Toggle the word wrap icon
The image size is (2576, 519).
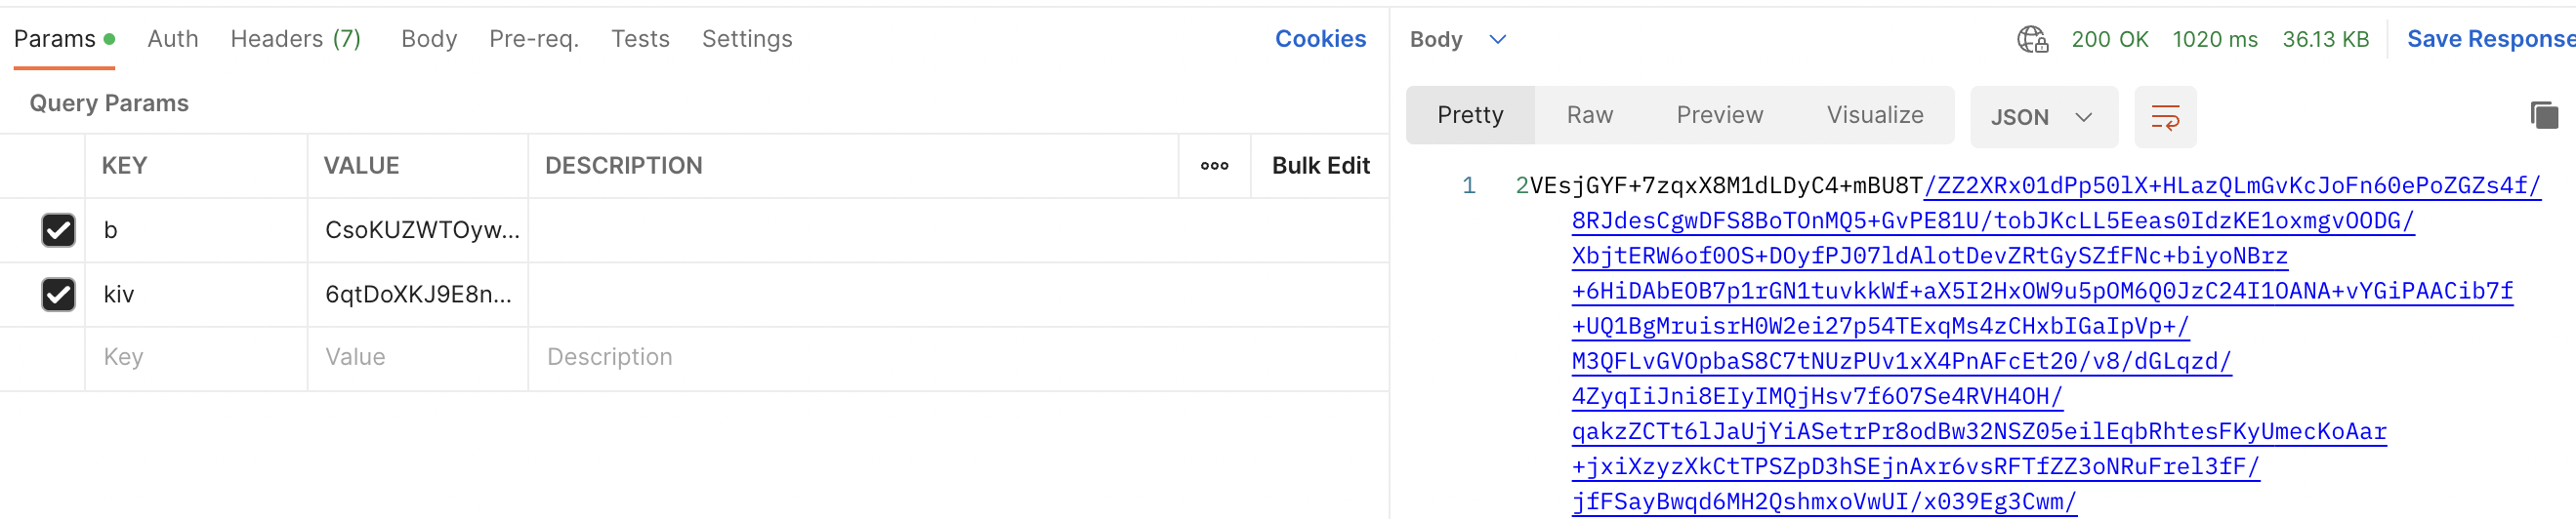(2165, 117)
